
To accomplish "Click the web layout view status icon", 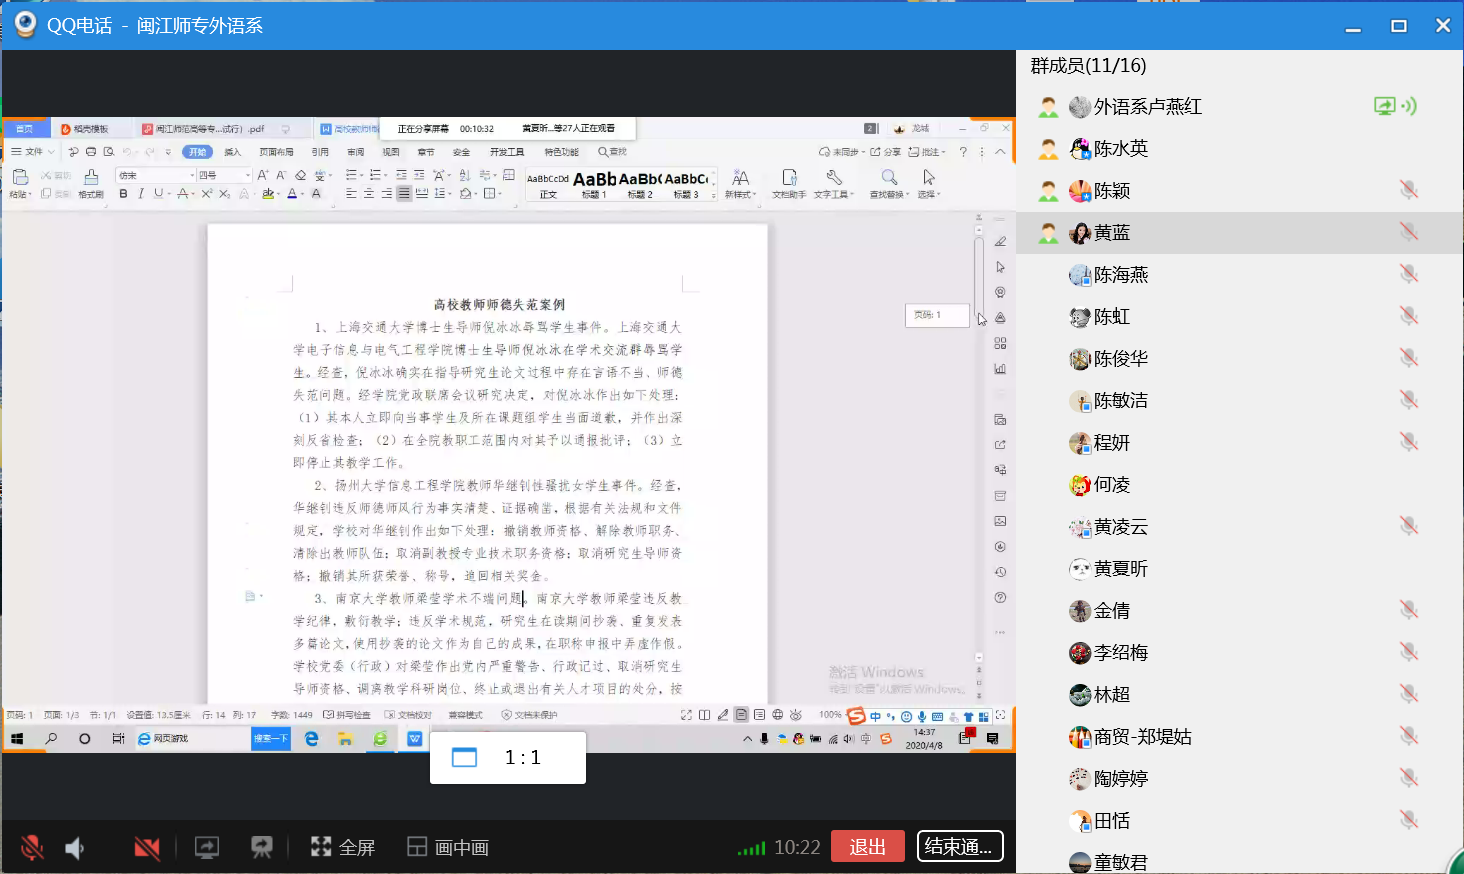I will [x=778, y=715].
